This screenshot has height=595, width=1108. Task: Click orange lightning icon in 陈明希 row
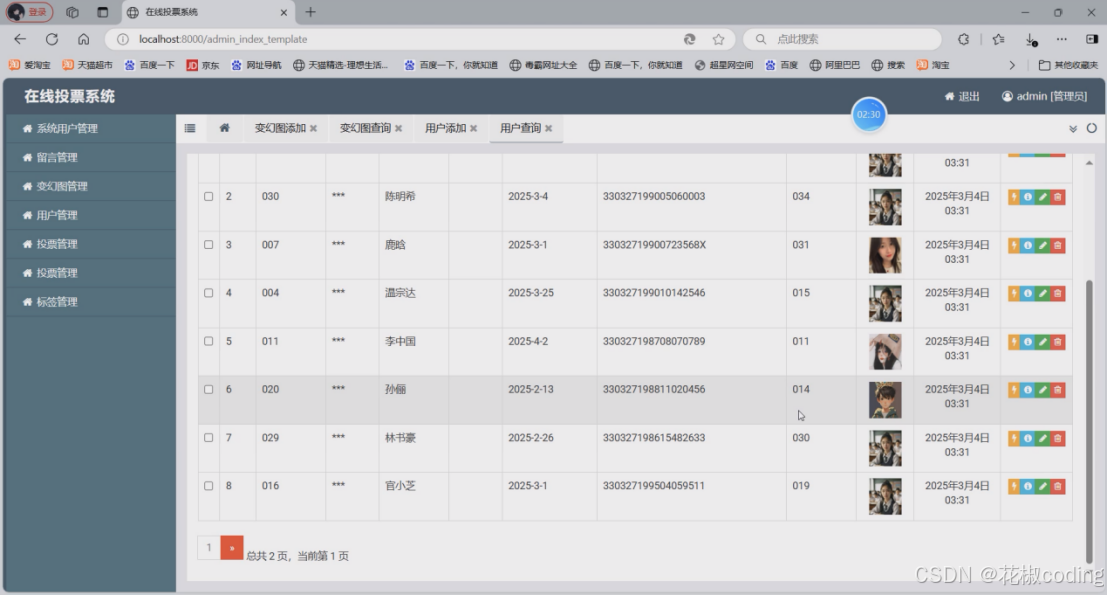[x=1014, y=197]
